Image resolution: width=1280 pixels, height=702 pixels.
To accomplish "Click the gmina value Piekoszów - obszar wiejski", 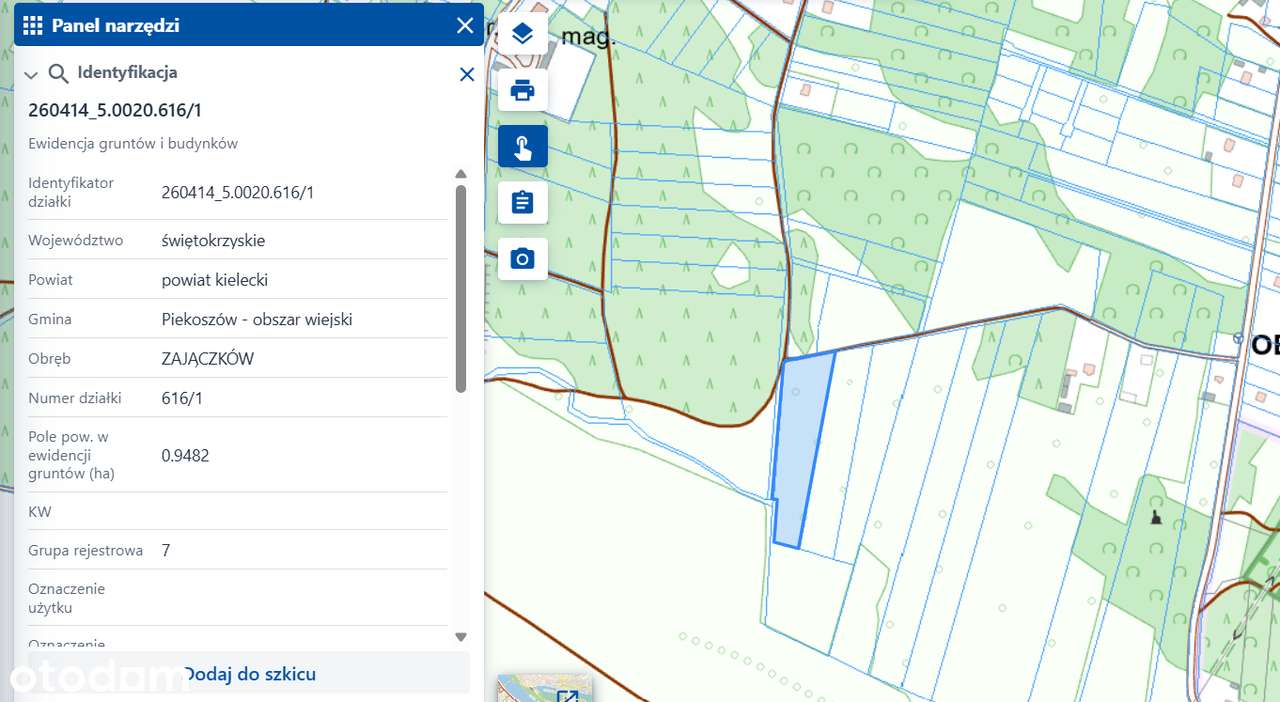I will click(257, 319).
